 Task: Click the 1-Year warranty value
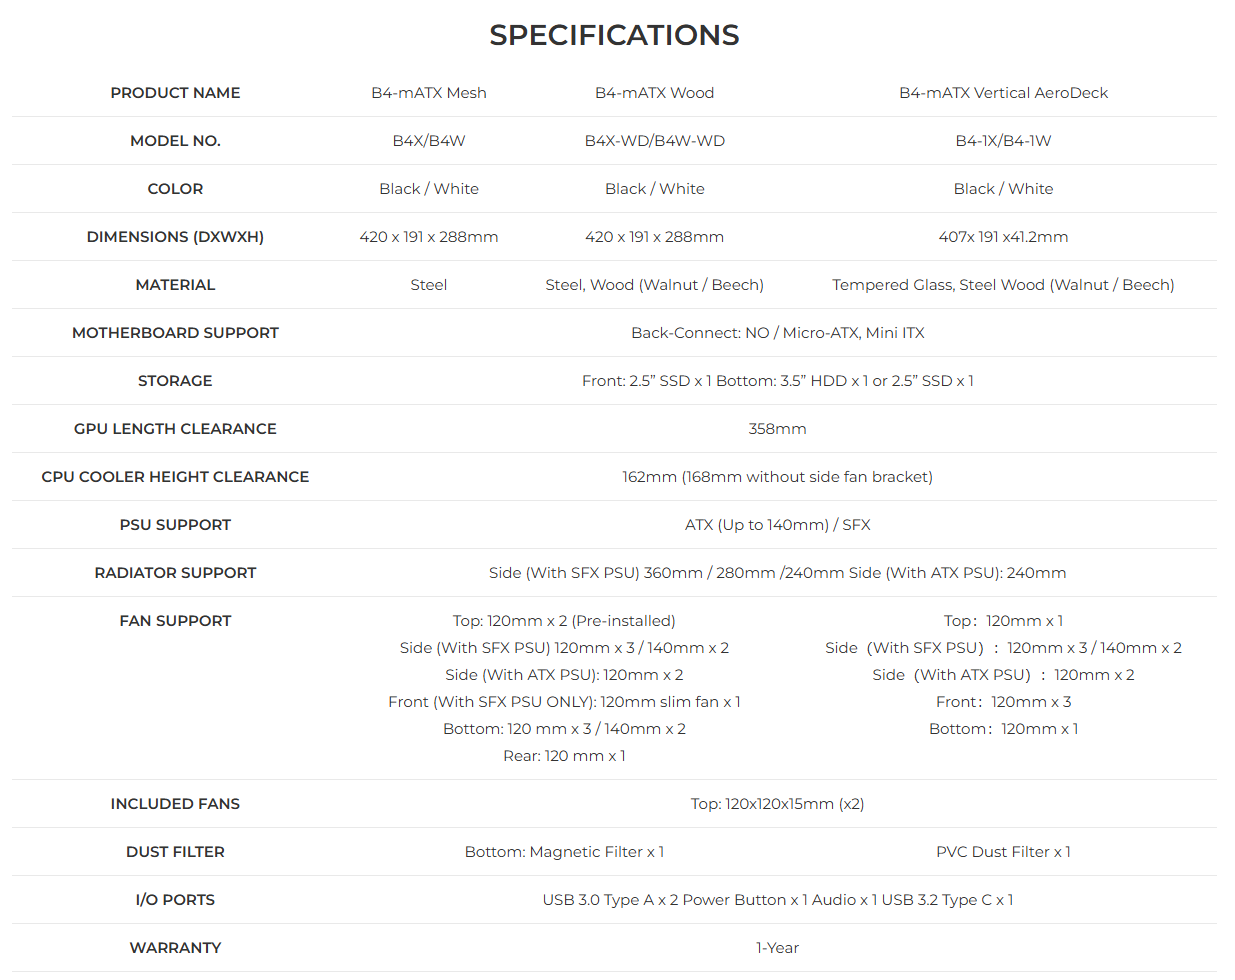tap(777, 948)
